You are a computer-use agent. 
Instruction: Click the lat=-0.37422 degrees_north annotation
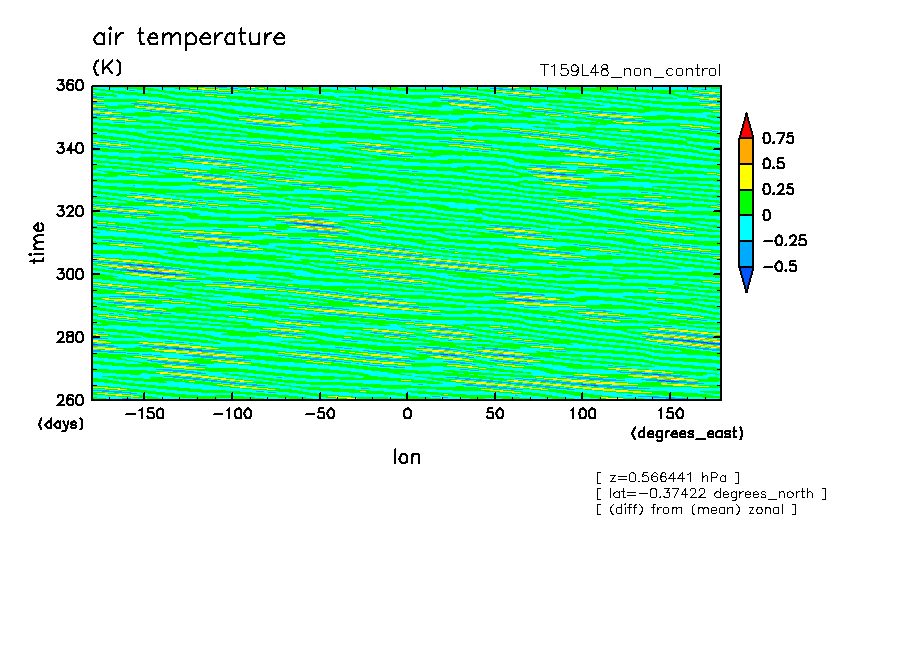click(710, 493)
